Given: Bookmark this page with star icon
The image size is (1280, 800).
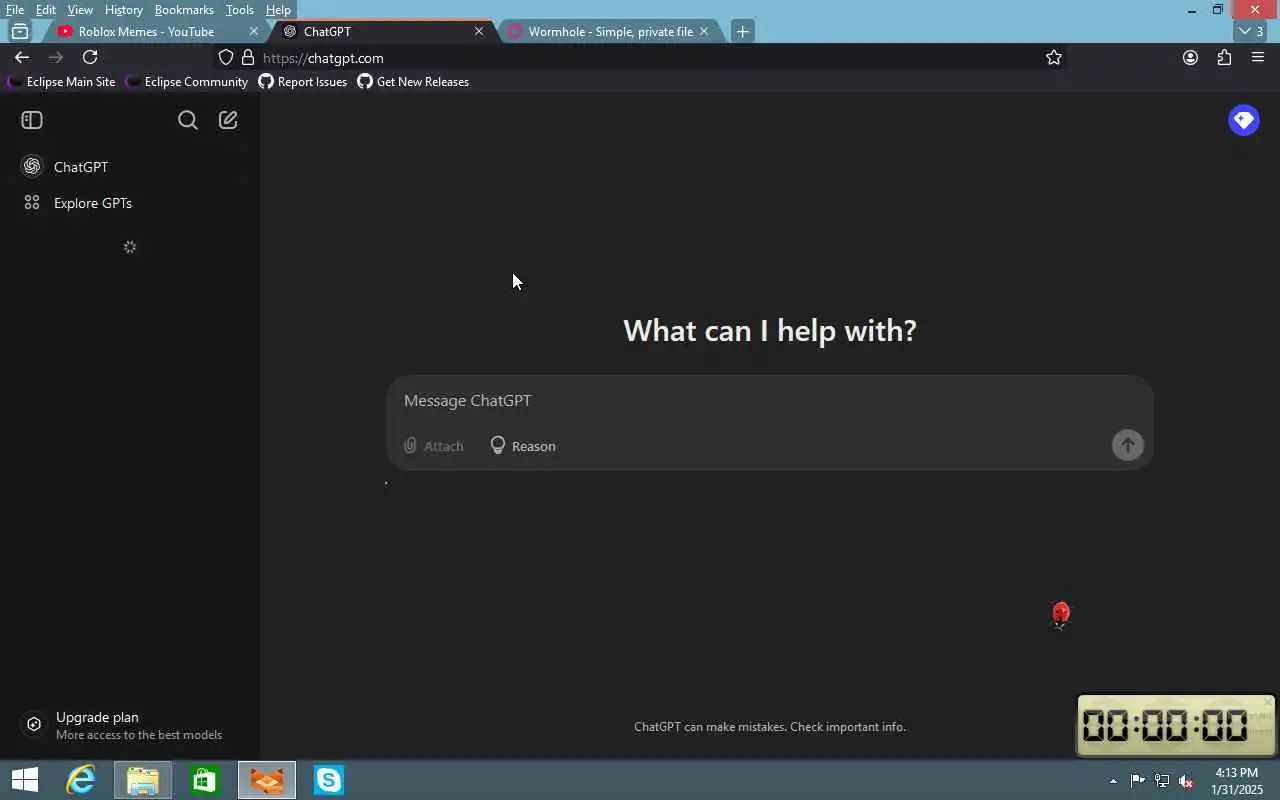Looking at the screenshot, I should (x=1054, y=58).
